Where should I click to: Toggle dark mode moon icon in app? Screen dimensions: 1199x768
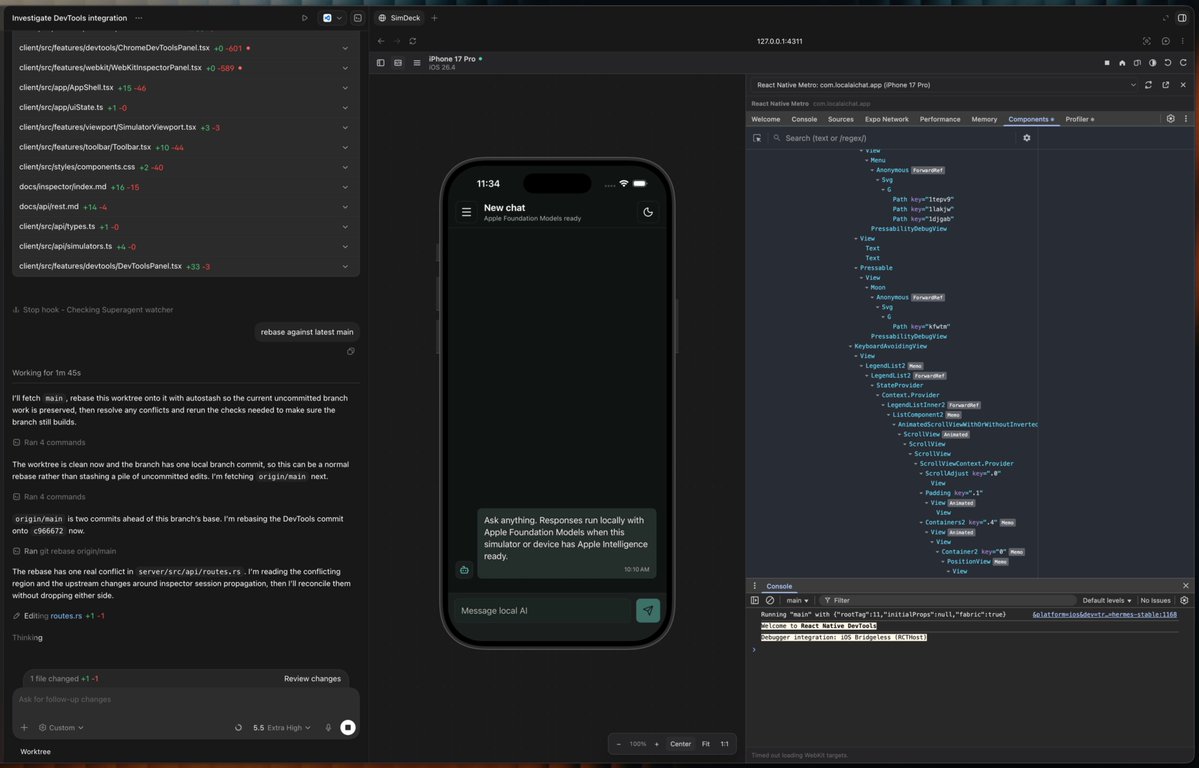coord(648,213)
